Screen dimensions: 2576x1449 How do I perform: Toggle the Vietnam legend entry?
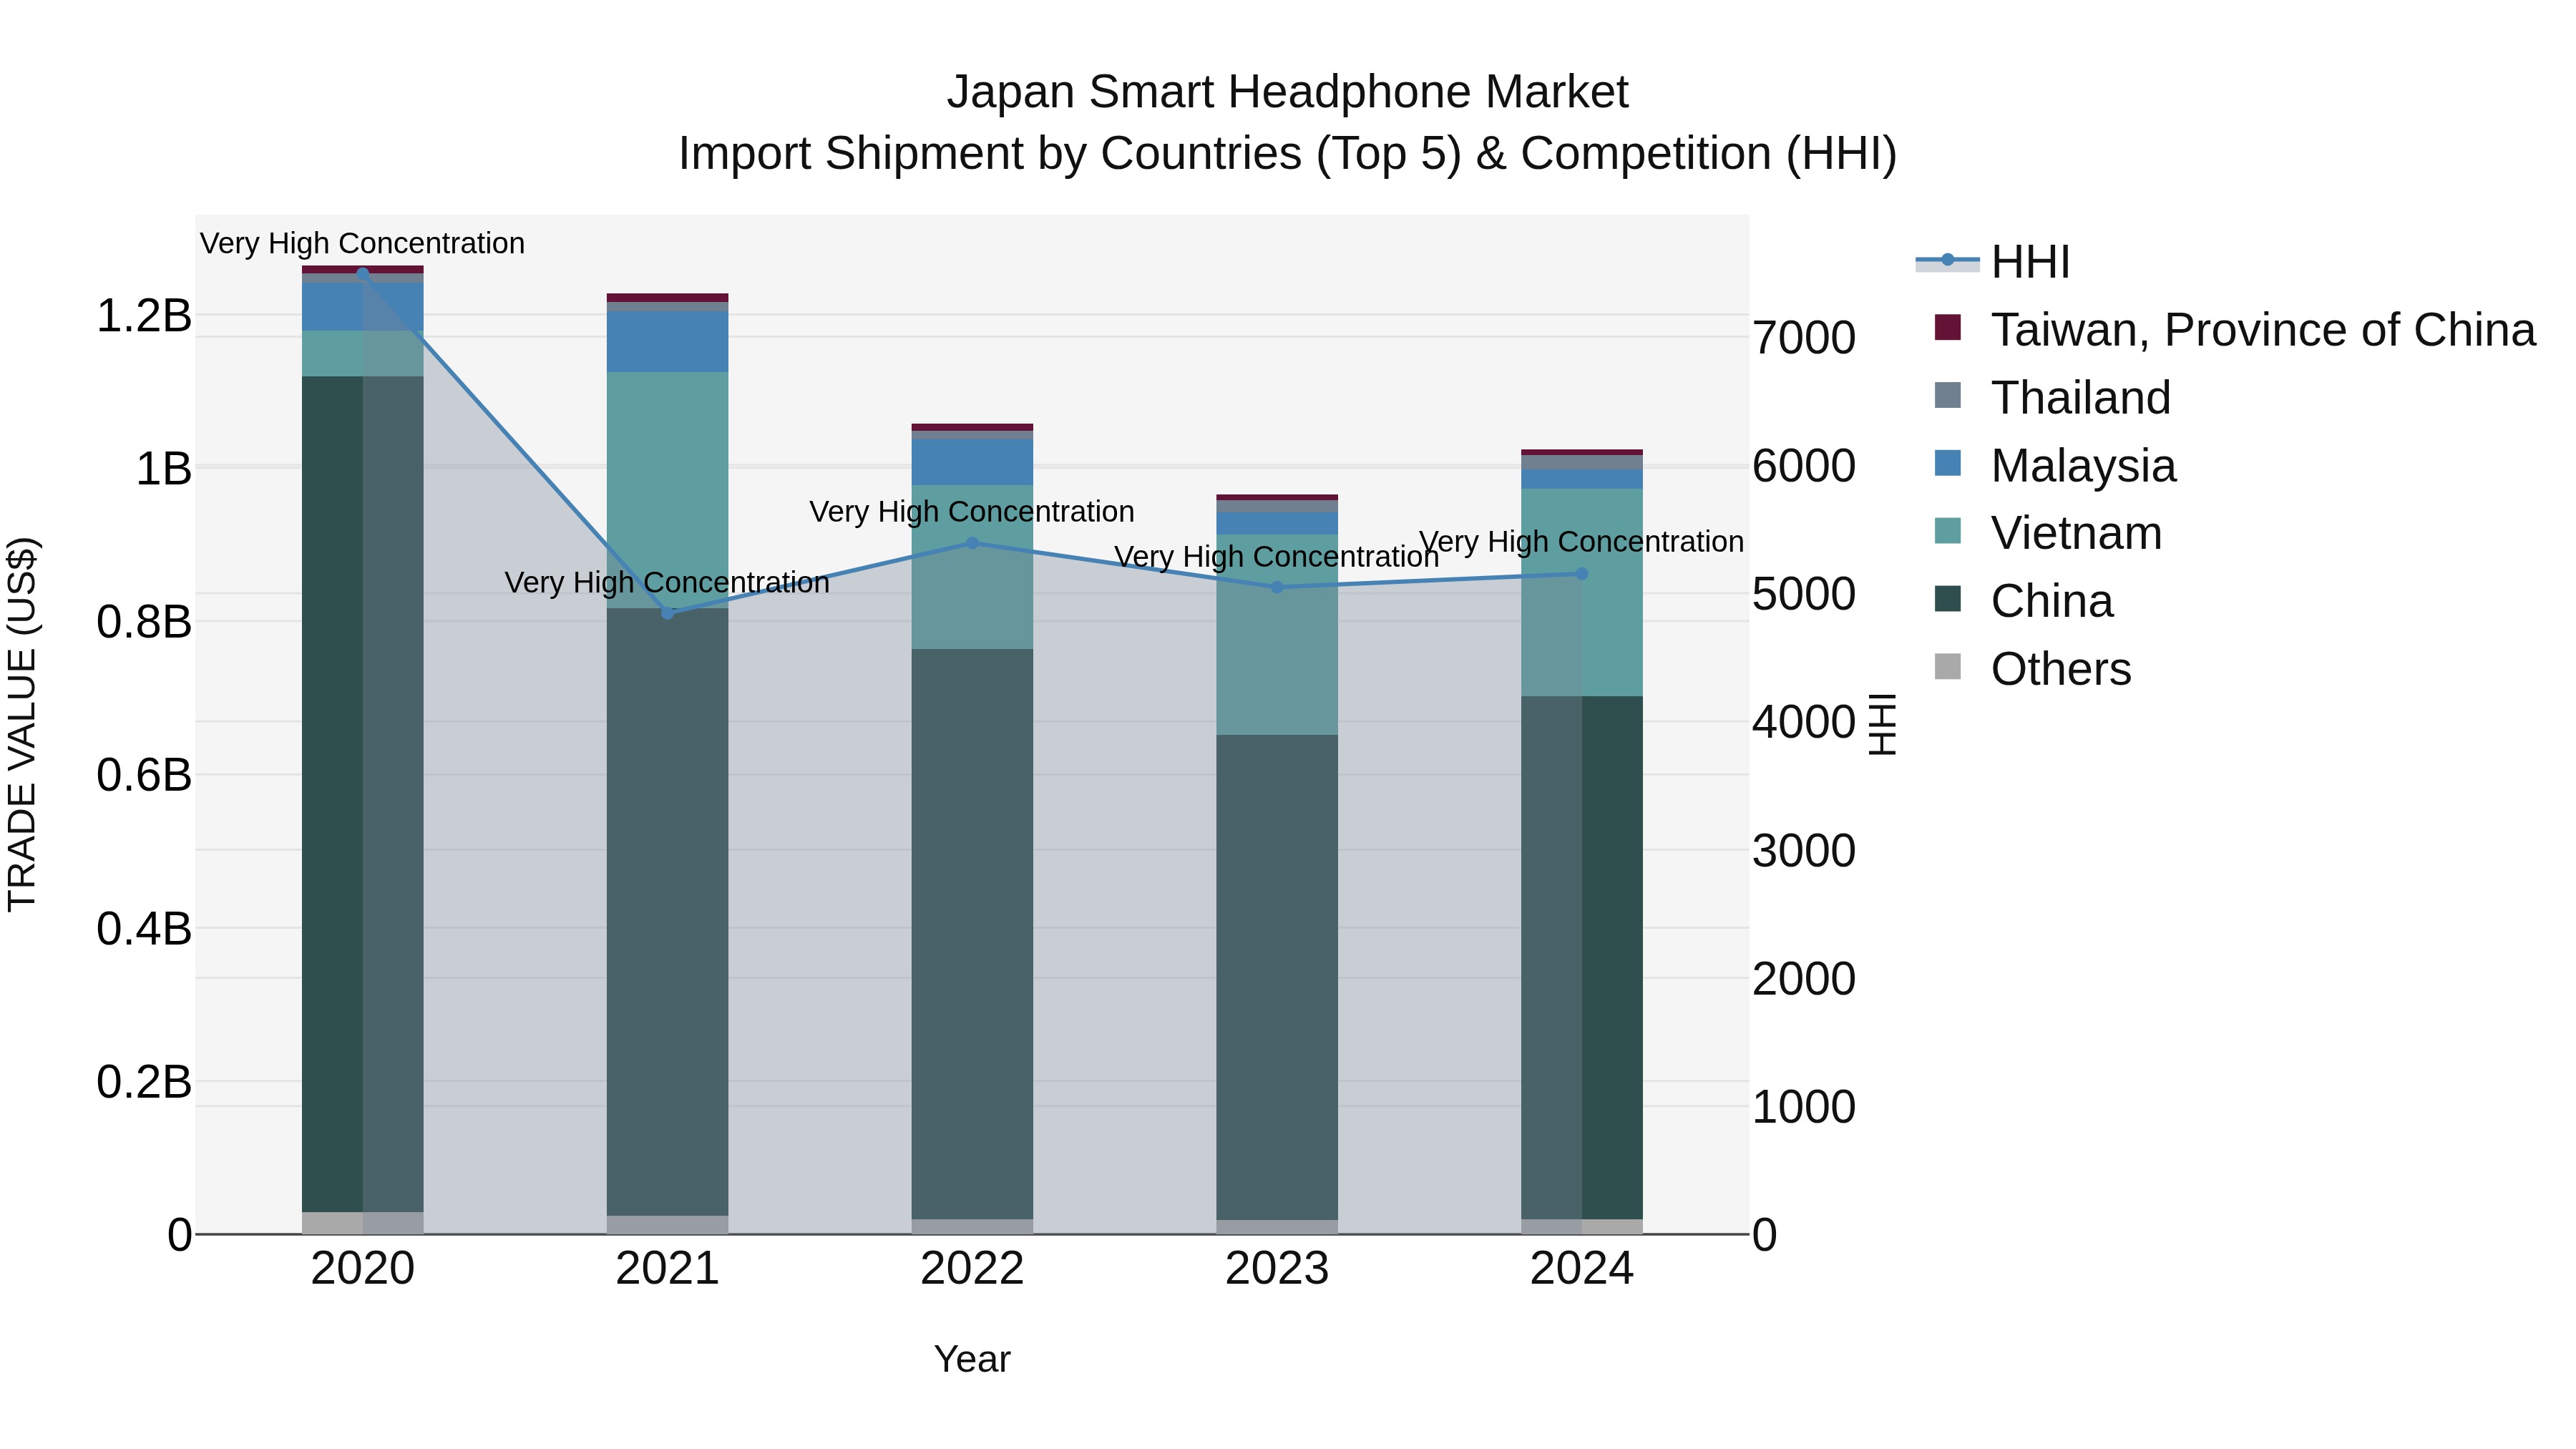click(2048, 532)
